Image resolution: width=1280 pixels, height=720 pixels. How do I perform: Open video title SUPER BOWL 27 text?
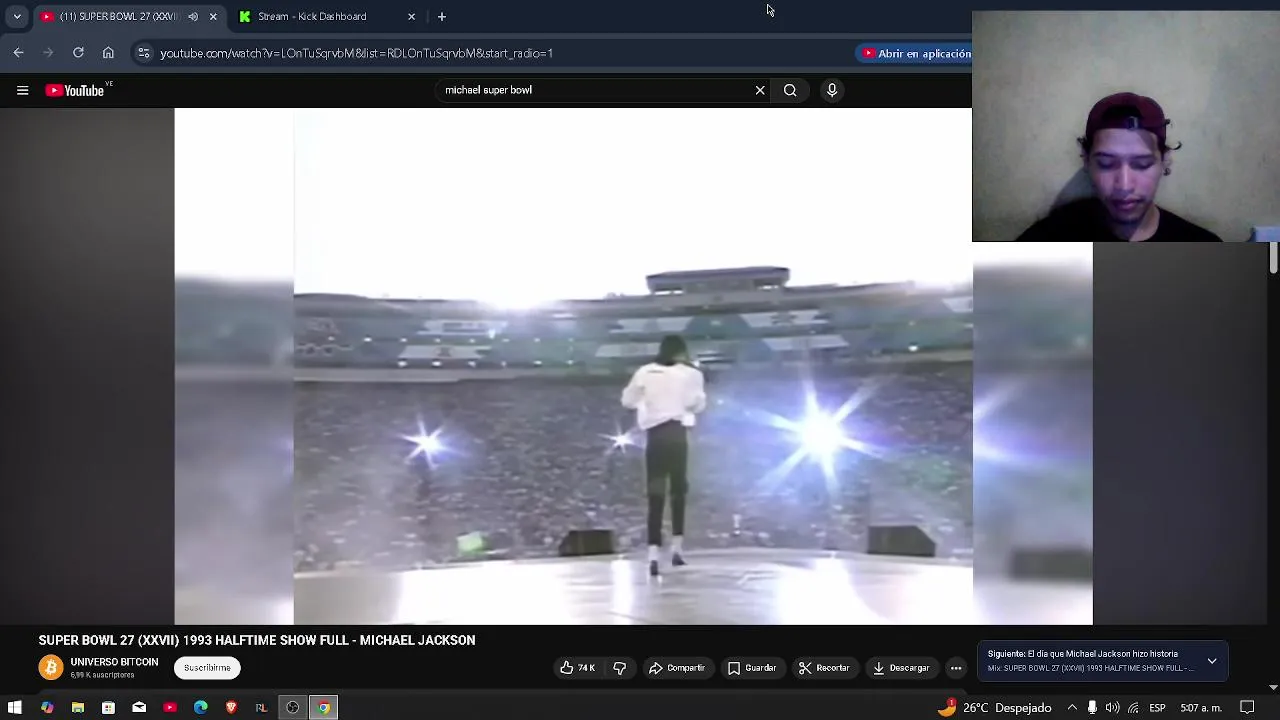click(x=257, y=640)
